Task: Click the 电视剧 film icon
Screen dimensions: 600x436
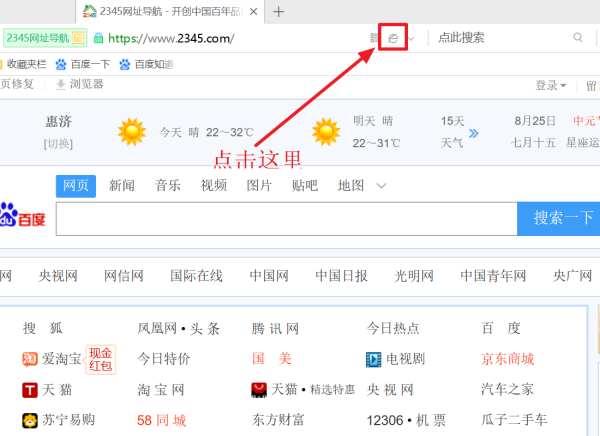Action: coord(373,359)
